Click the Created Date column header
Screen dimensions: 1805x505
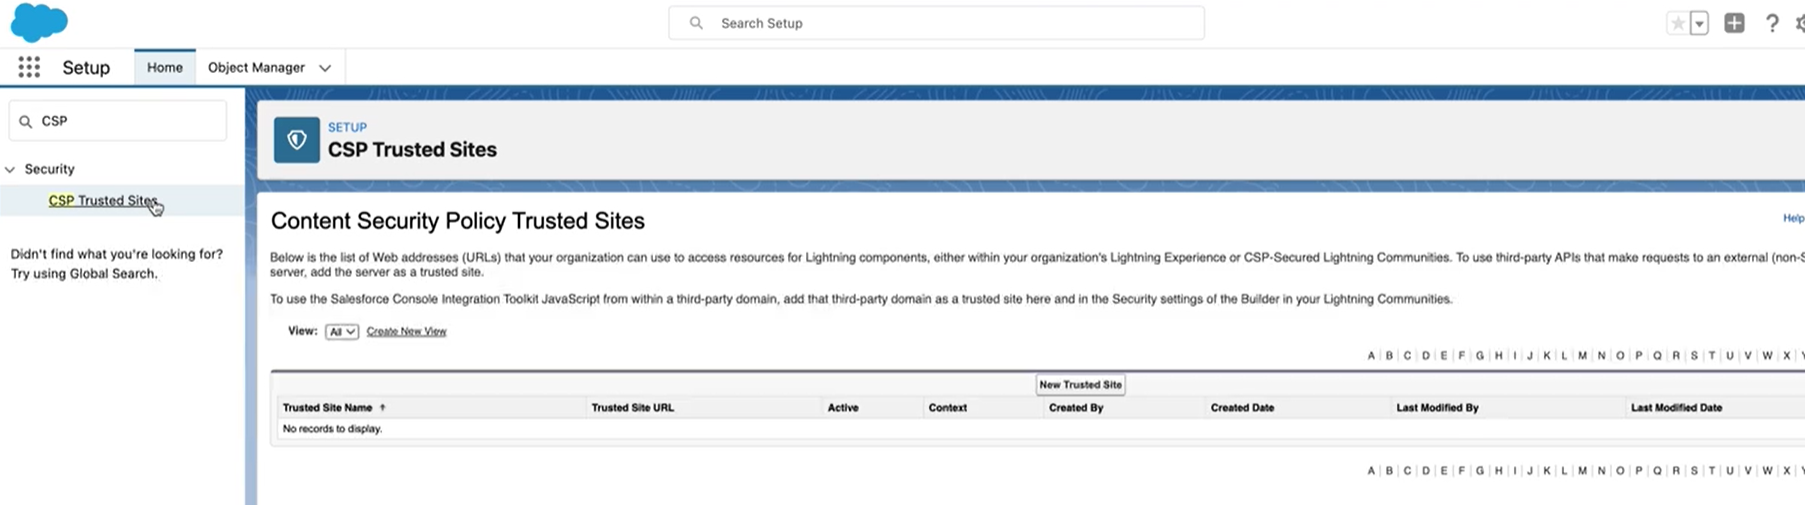pyautogui.click(x=1242, y=408)
